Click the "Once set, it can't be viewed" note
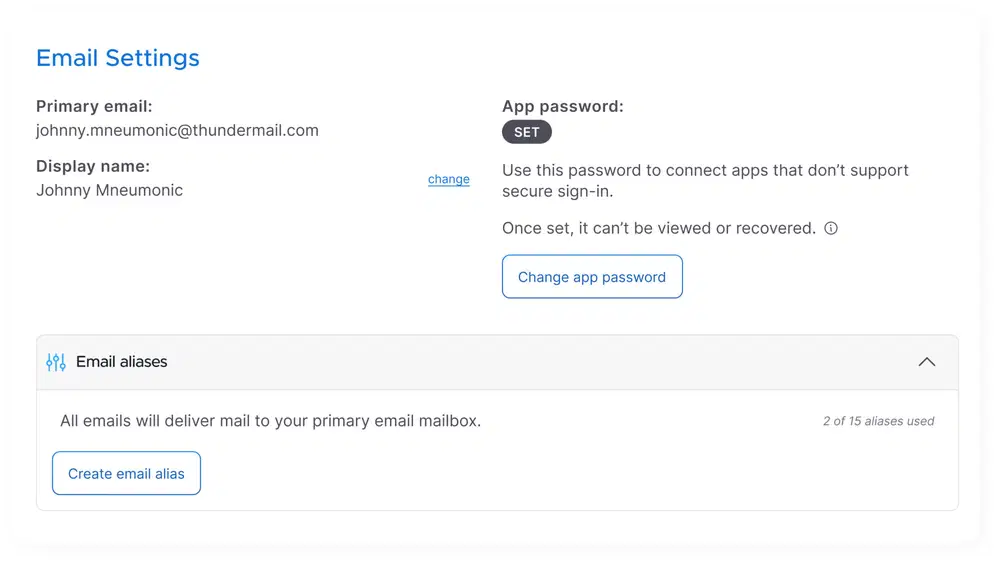This screenshot has width=1000, height=563. tap(659, 228)
